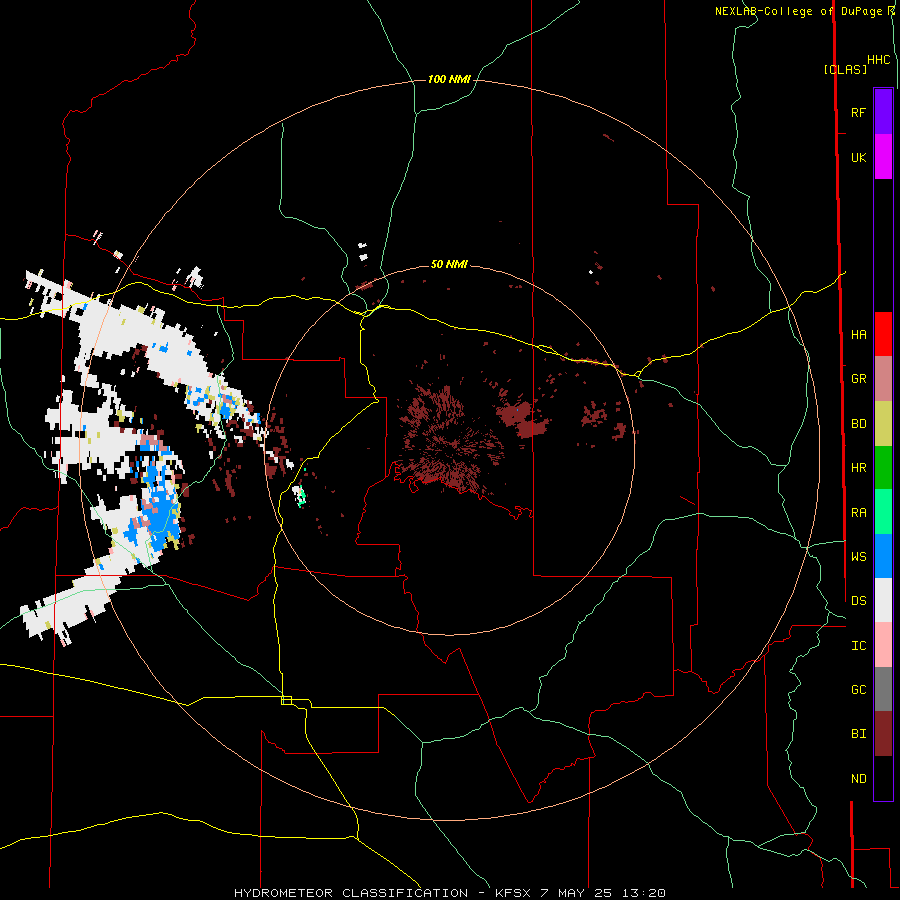Click the HHC product label

click(878, 59)
